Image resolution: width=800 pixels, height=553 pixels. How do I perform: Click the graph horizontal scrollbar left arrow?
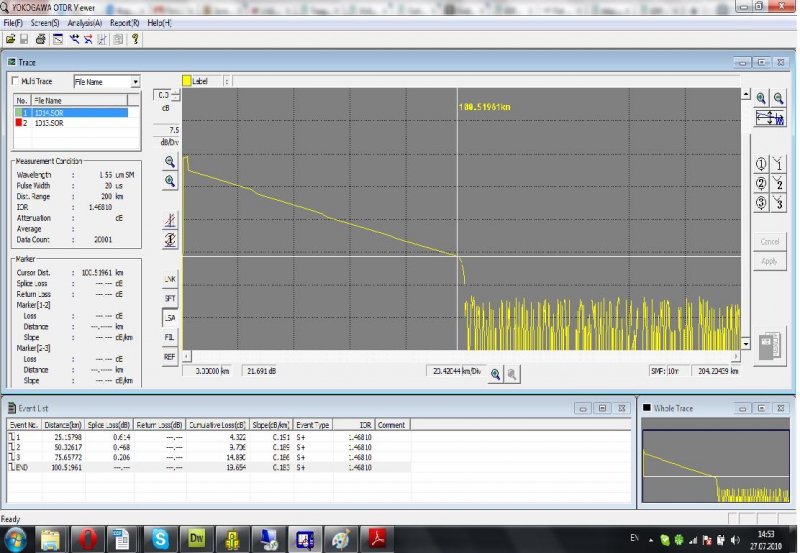coord(187,356)
